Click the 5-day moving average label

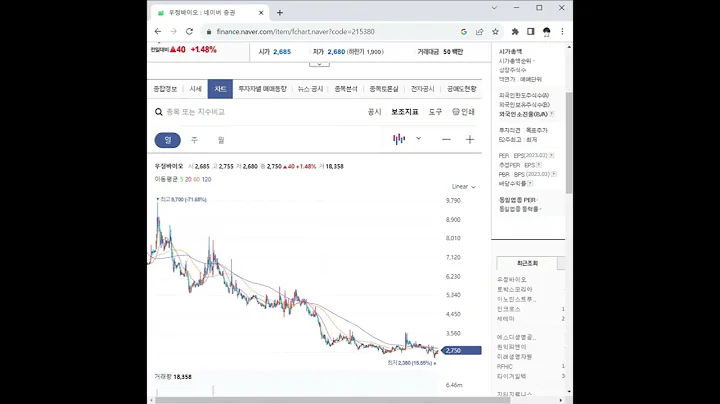181,180
